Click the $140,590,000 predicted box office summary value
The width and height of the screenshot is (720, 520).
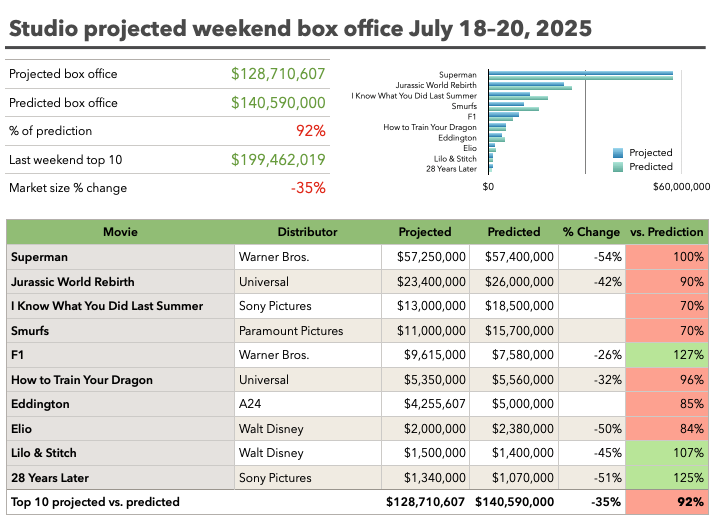(x=278, y=103)
